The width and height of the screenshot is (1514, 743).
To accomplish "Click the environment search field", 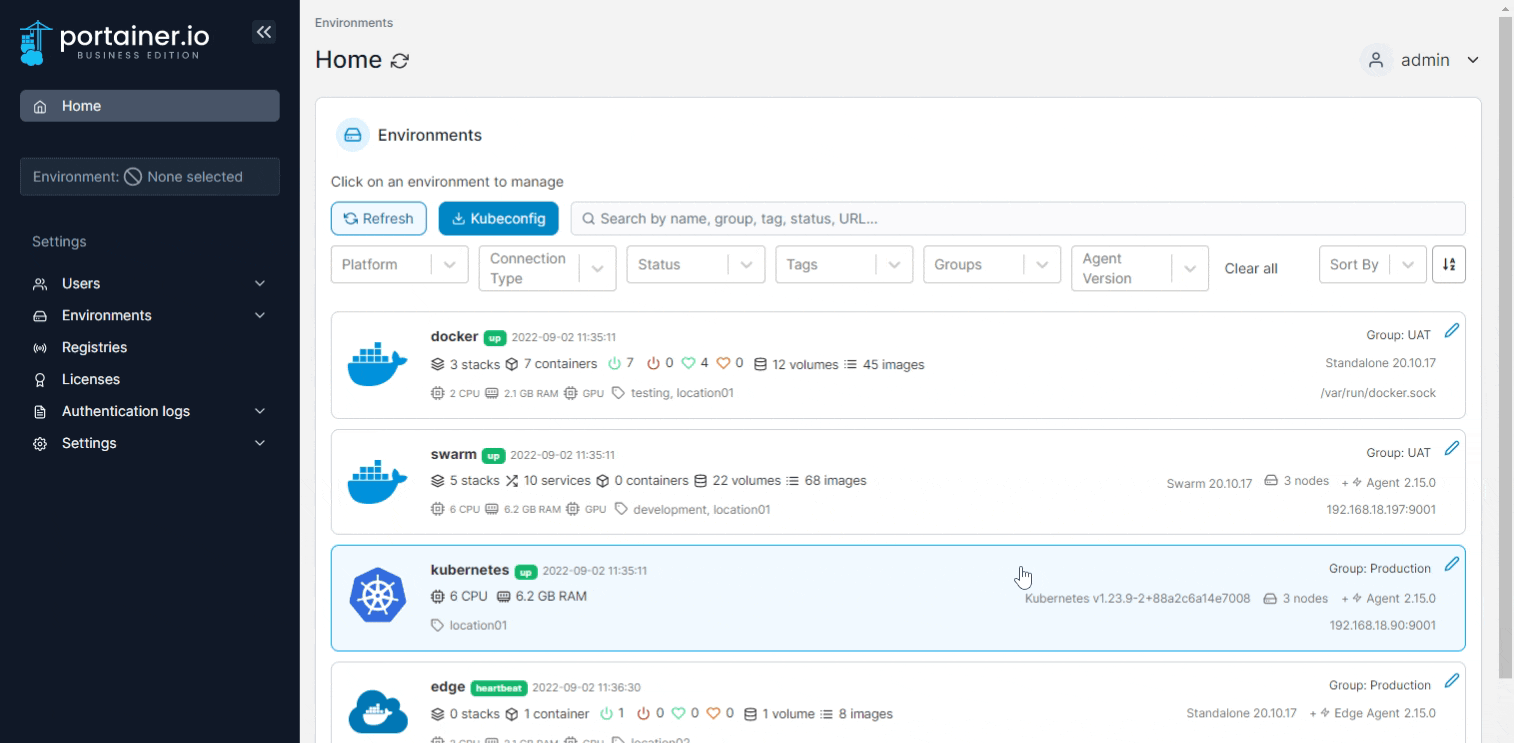I will (x=1018, y=219).
